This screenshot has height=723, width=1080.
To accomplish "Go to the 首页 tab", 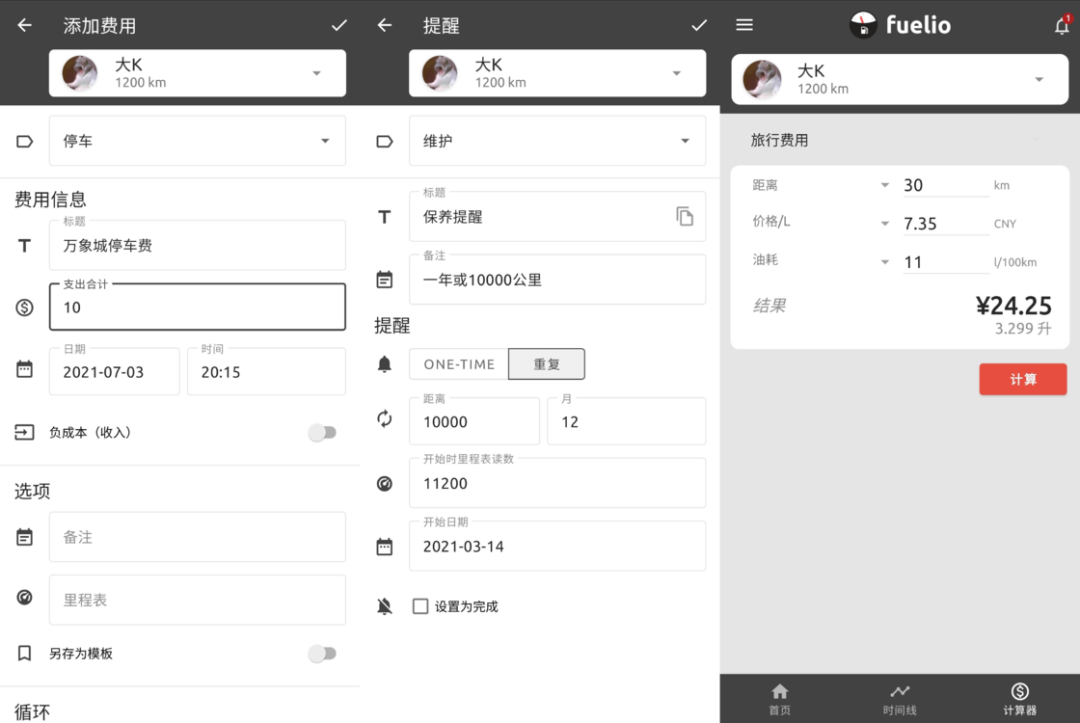I will tap(780, 698).
